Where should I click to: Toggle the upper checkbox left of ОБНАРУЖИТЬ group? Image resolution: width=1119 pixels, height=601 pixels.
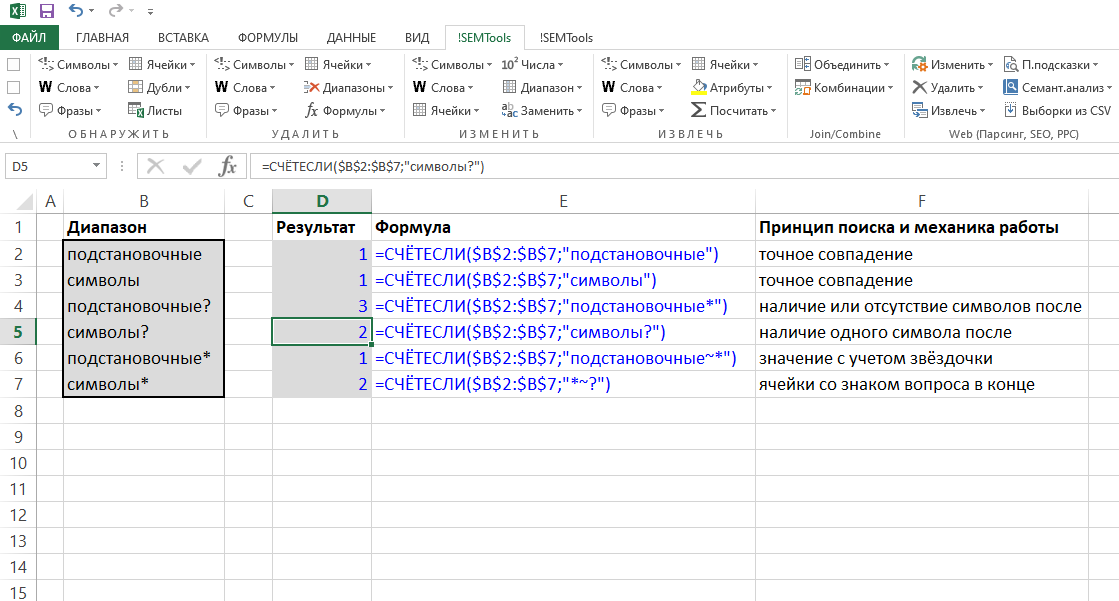pos(13,64)
